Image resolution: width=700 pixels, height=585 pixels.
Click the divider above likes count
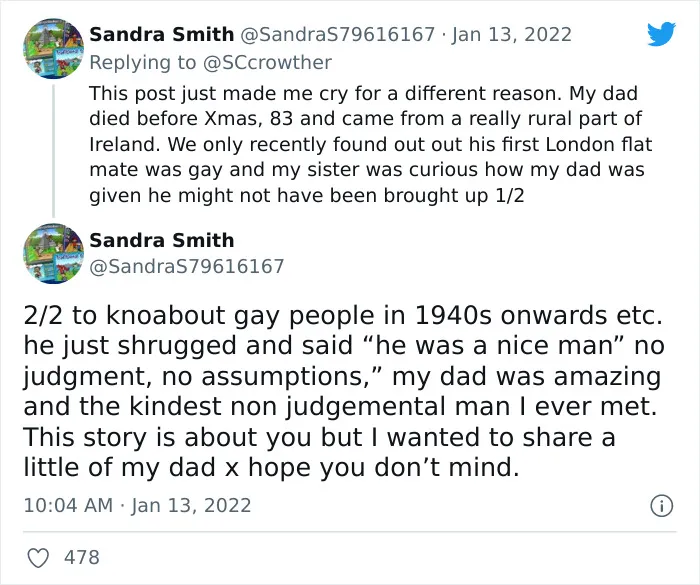tap(350, 532)
